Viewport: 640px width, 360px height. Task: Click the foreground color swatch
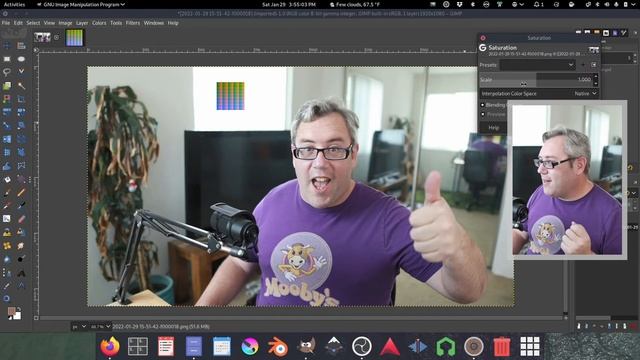11,311
